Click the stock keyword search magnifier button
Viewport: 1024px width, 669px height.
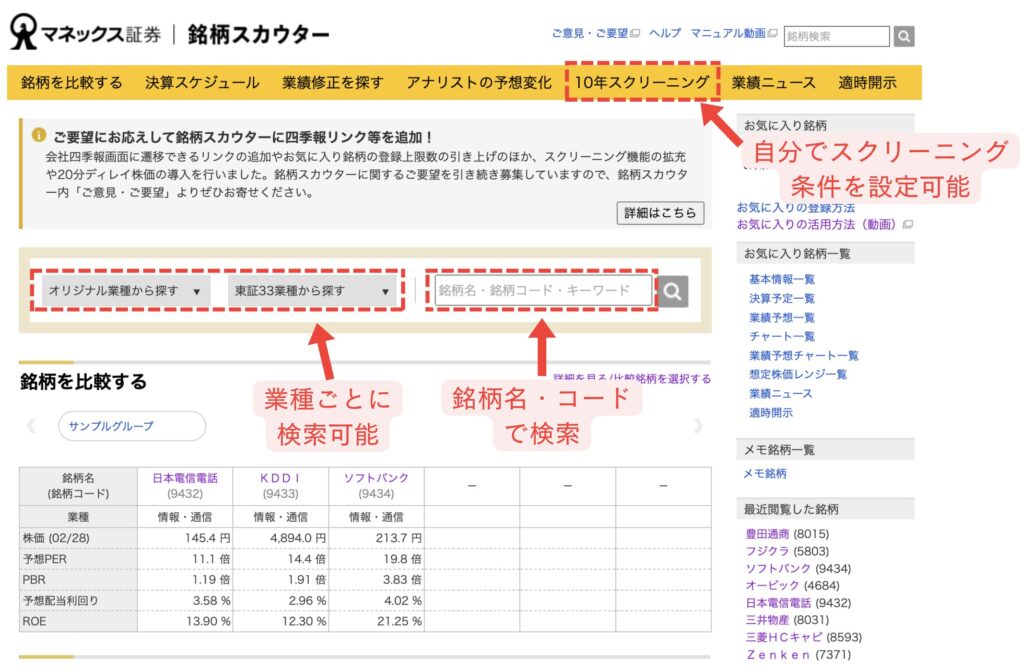pyautogui.click(x=673, y=291)
